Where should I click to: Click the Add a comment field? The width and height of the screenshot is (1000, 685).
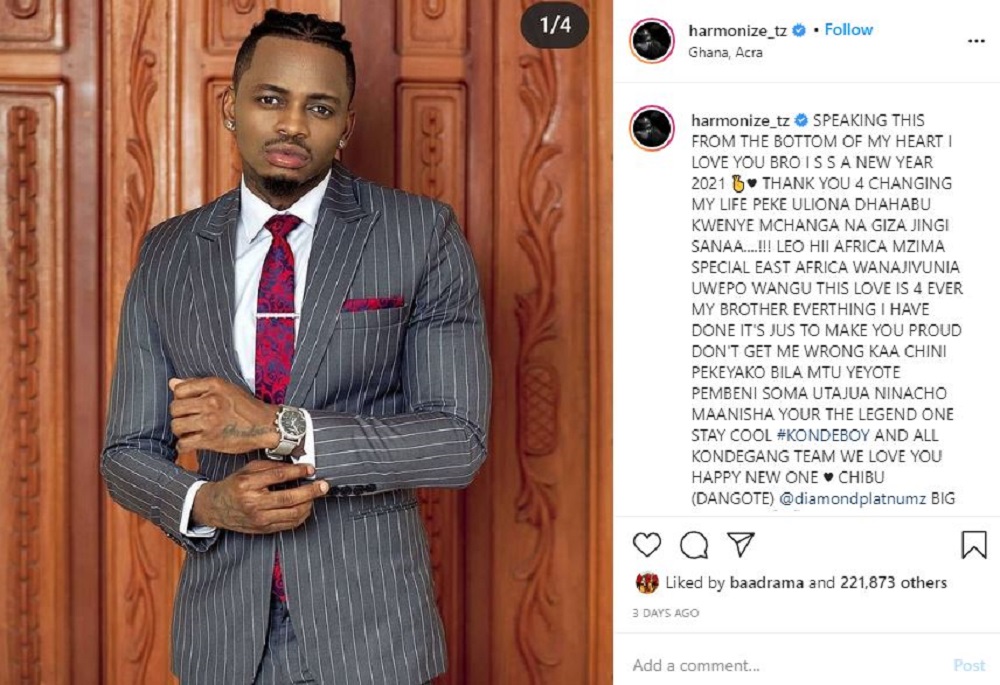[784, 665]
